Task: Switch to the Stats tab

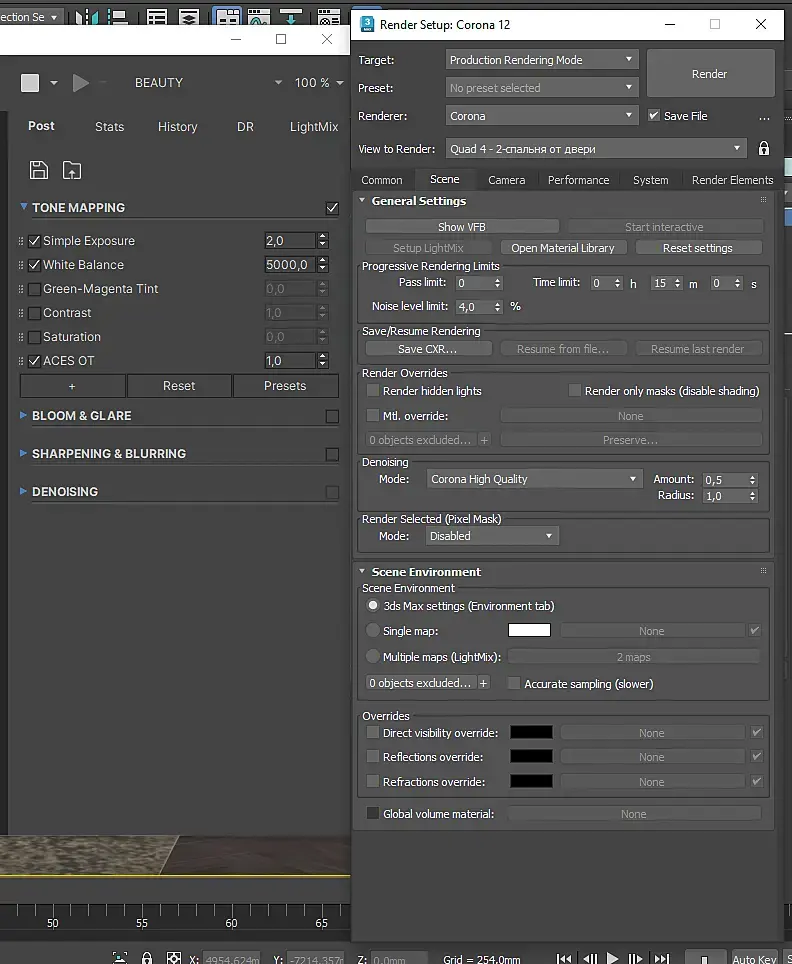Action: [109, 127]
